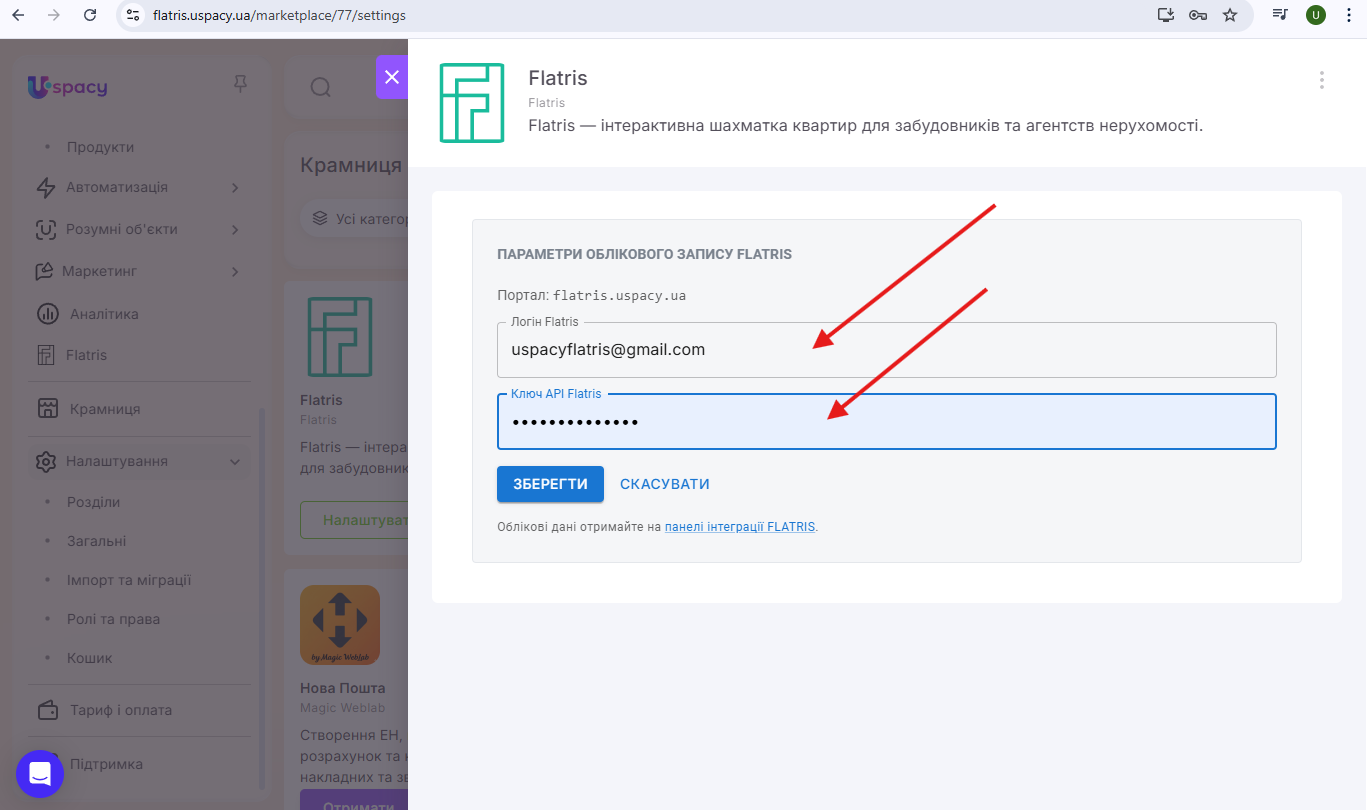Click the Логін Flatris email field

pos(887,350)
